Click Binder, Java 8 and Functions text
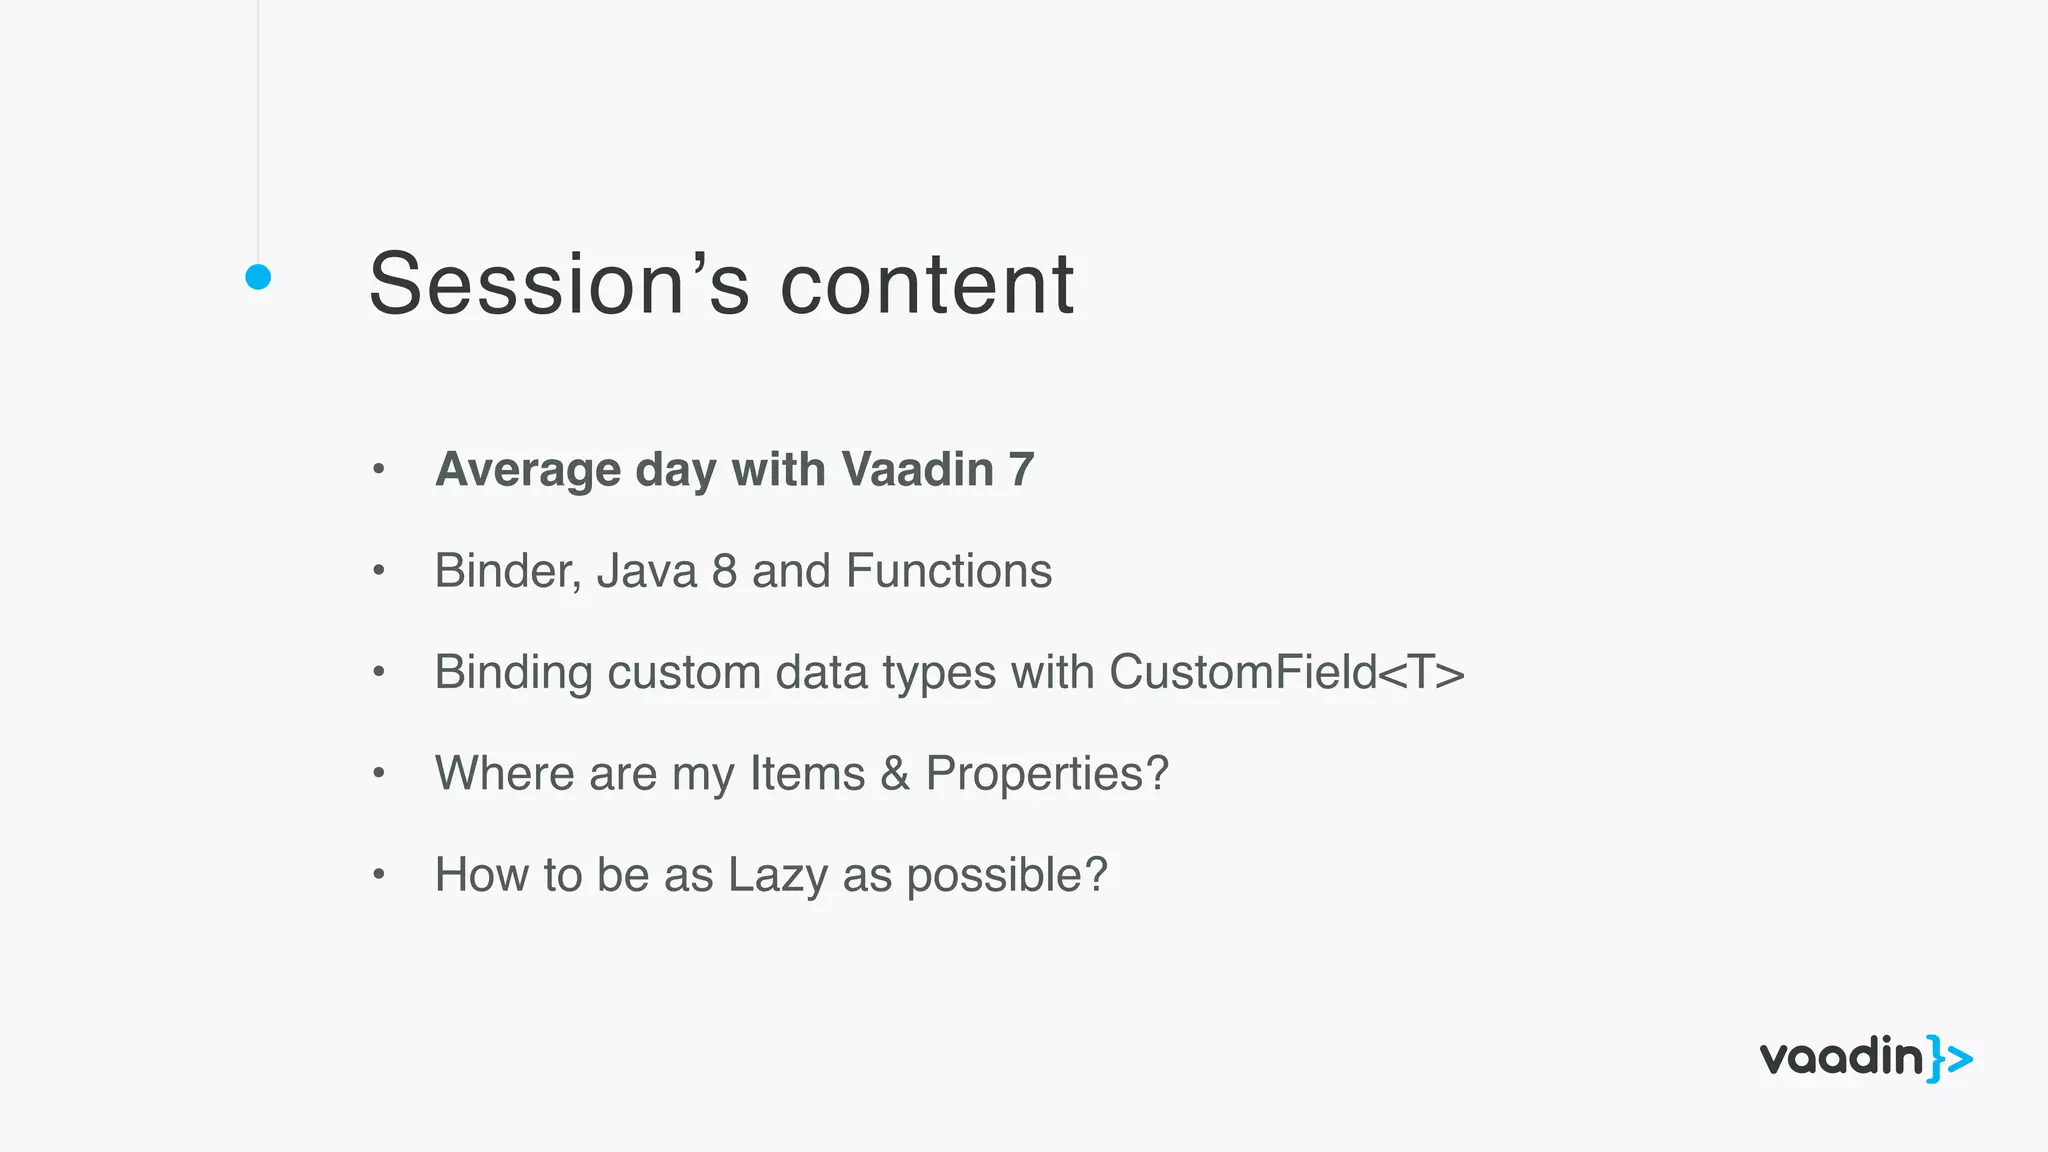 tap(742, 571)
